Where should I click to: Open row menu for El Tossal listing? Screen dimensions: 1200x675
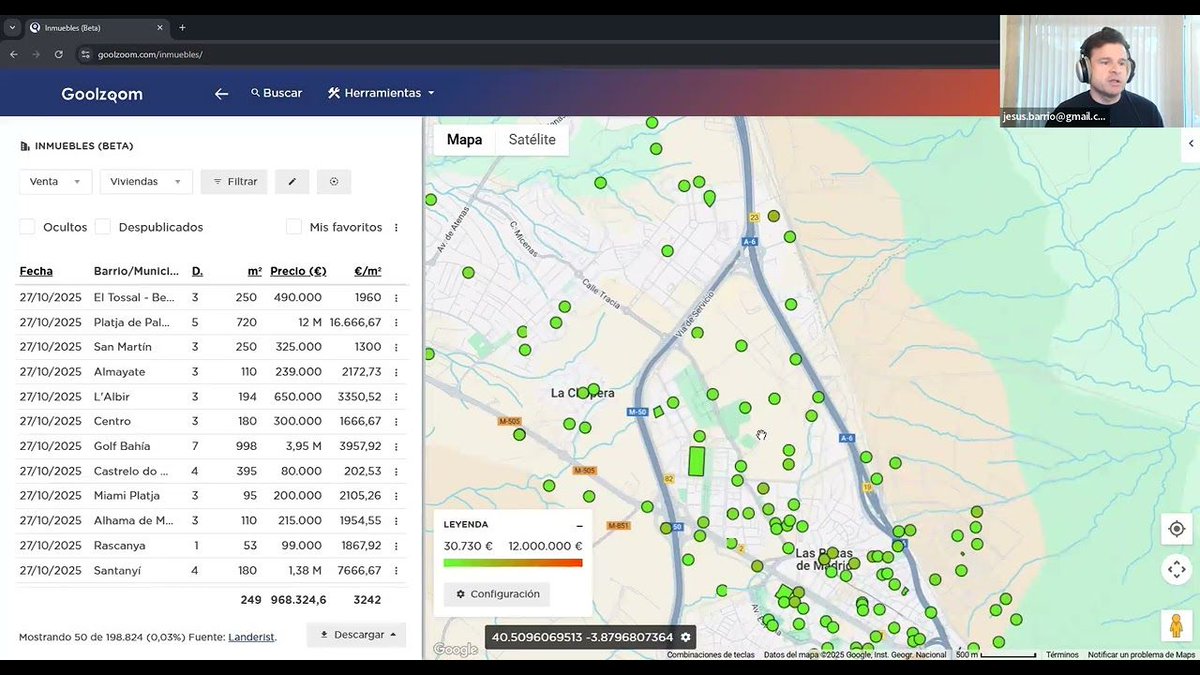(x=396, y=297)
